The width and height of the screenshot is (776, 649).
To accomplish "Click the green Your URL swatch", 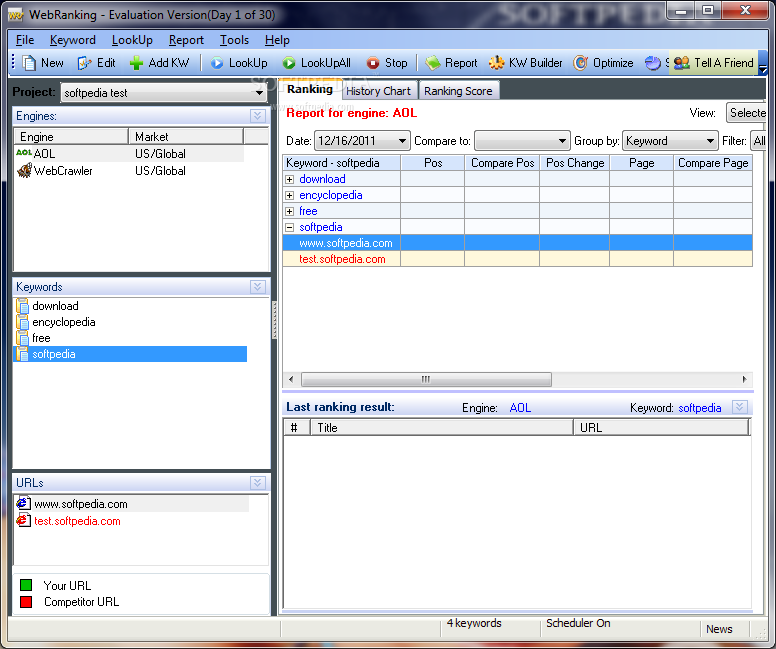I will [26, 585].
